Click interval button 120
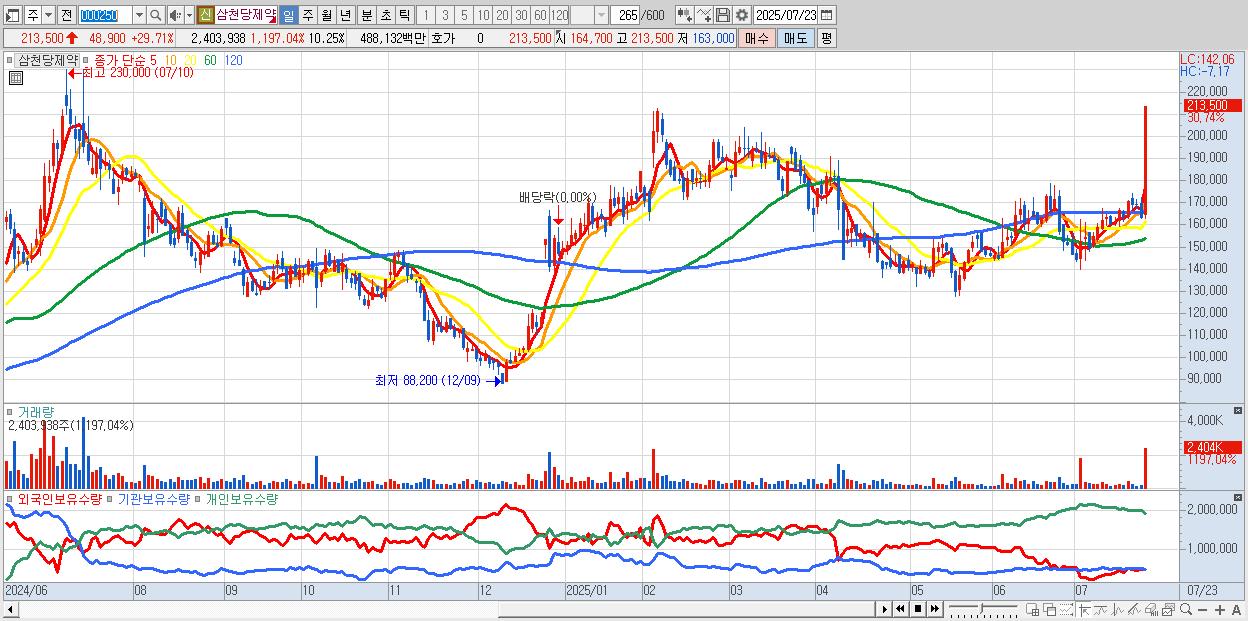The height and width of the screenshot is (621, 1248). pyautogui.click(x=559, y=15)
